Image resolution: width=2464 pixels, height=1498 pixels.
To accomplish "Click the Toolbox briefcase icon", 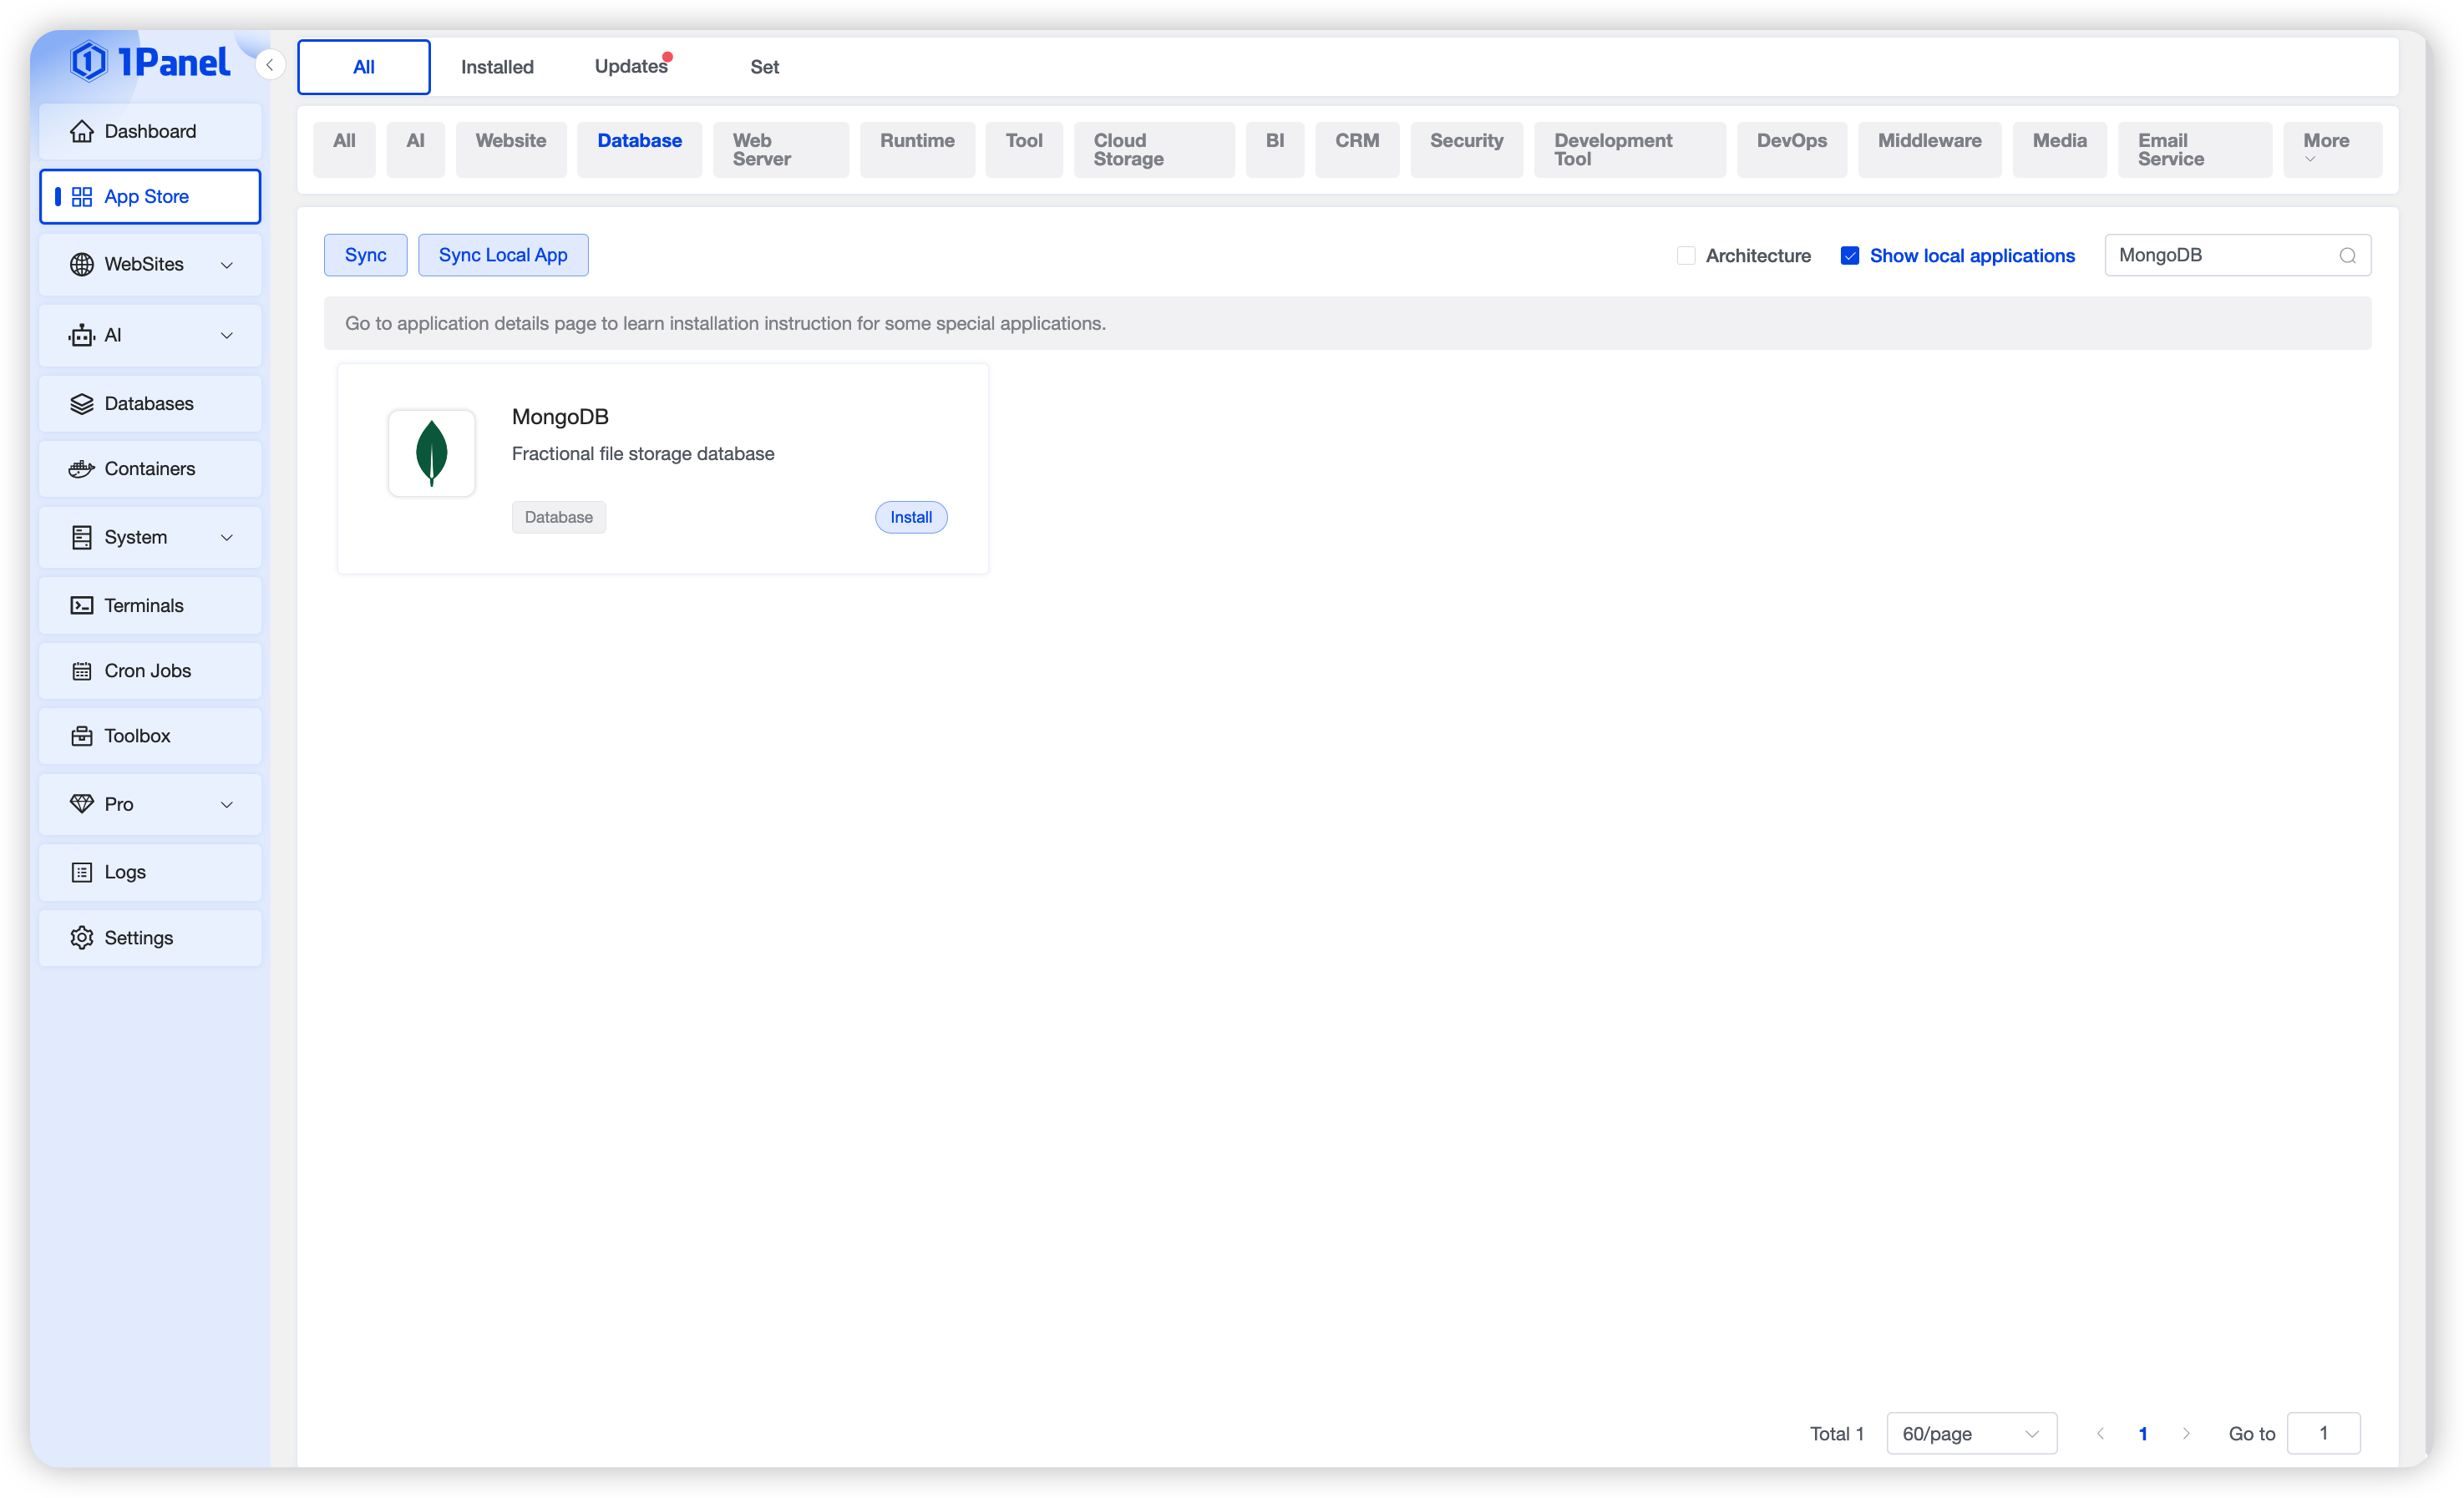I will click(82, 736).
